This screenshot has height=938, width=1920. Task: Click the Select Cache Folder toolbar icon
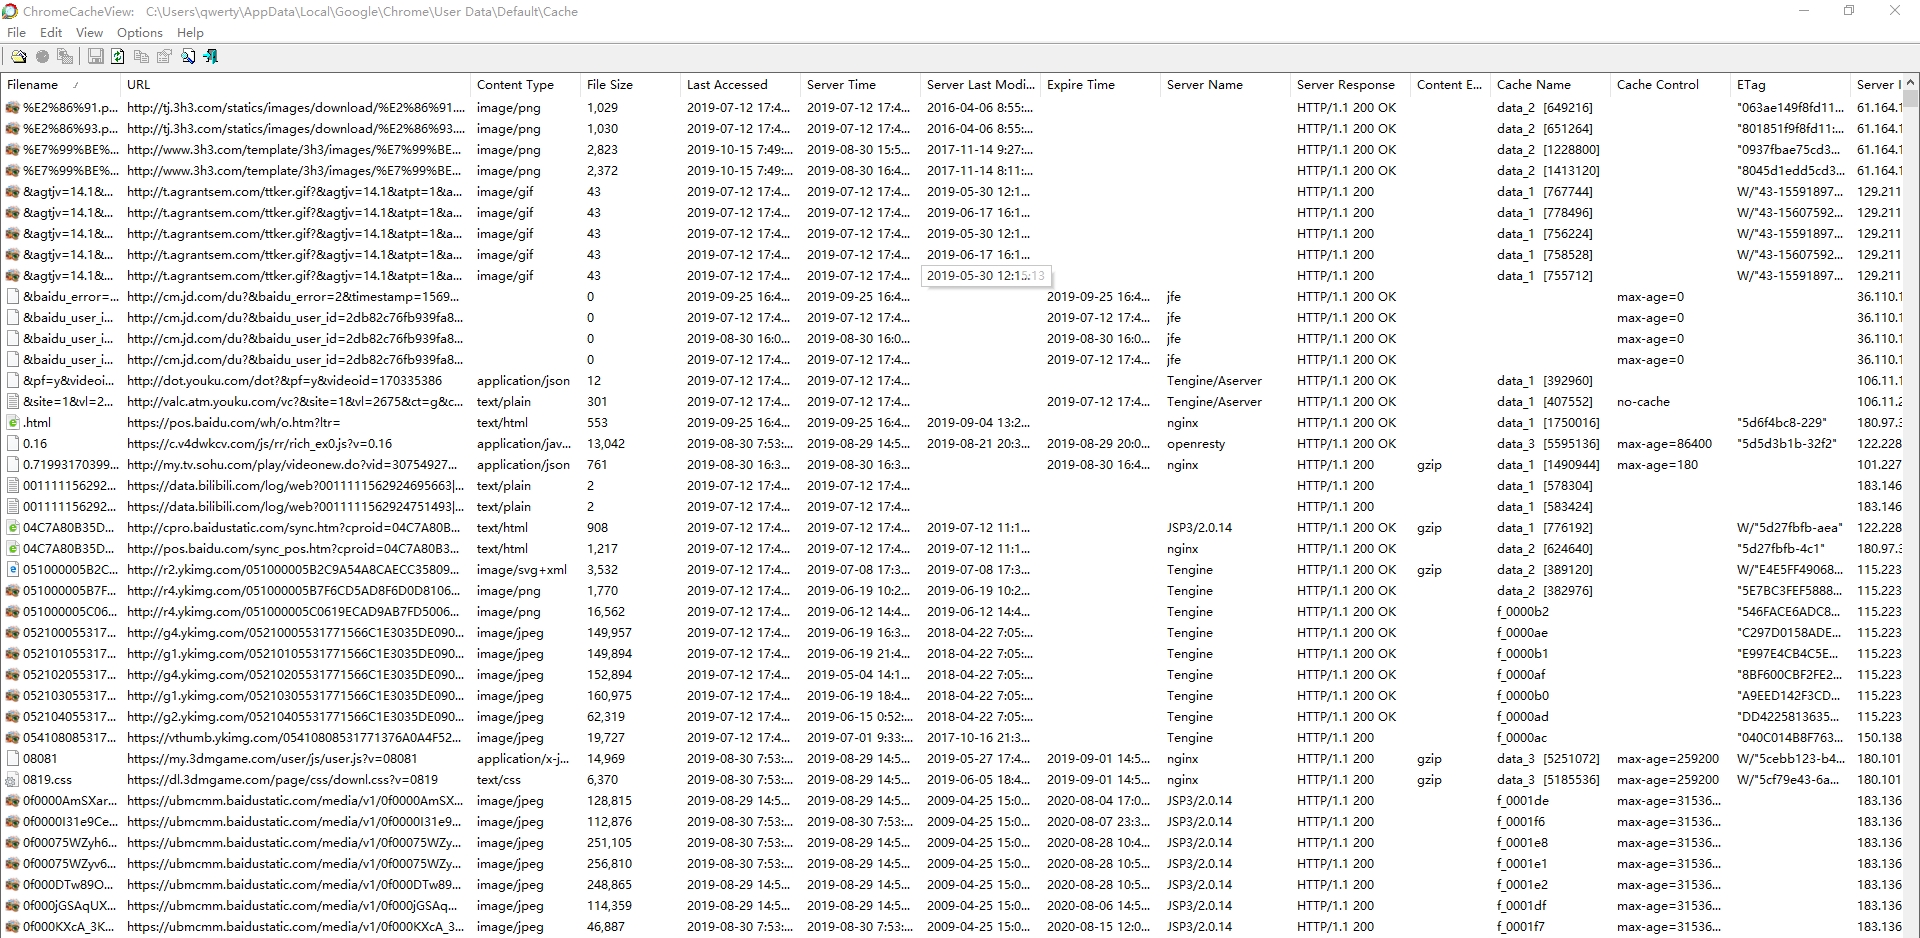[x=18, y=57]
